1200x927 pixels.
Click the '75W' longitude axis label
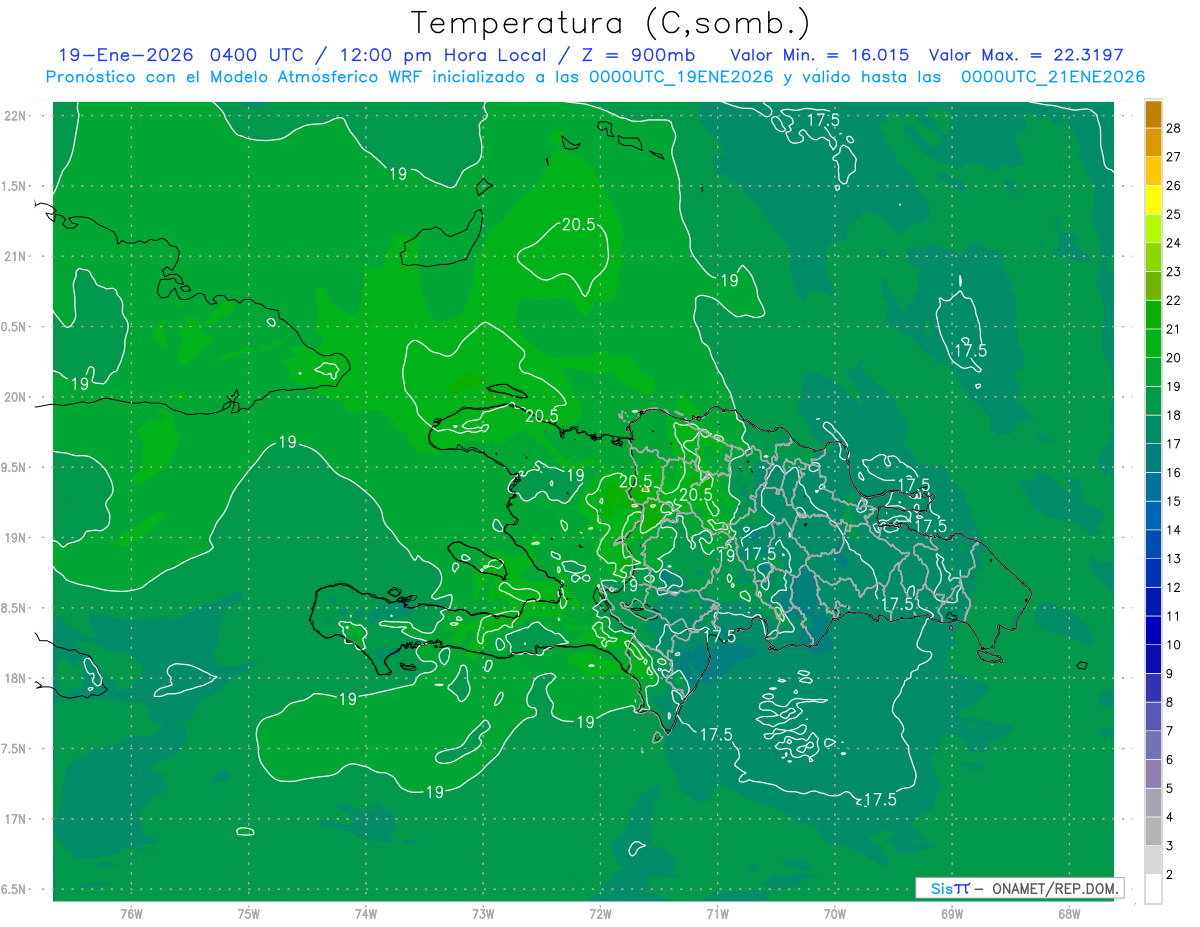[x=248, y=914]
